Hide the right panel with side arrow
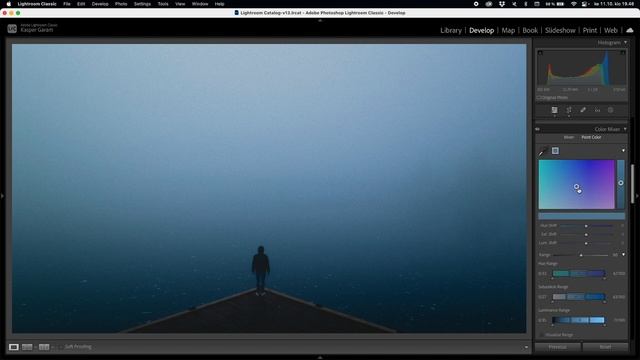 (x=637, y=196)
